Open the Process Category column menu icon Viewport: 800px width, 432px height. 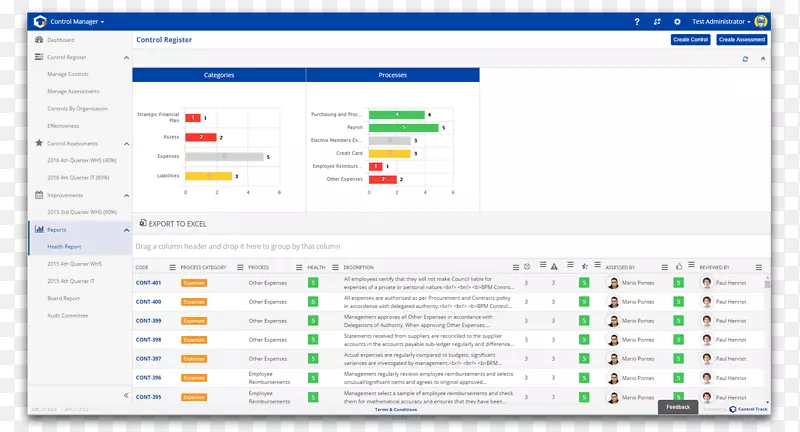240,267
